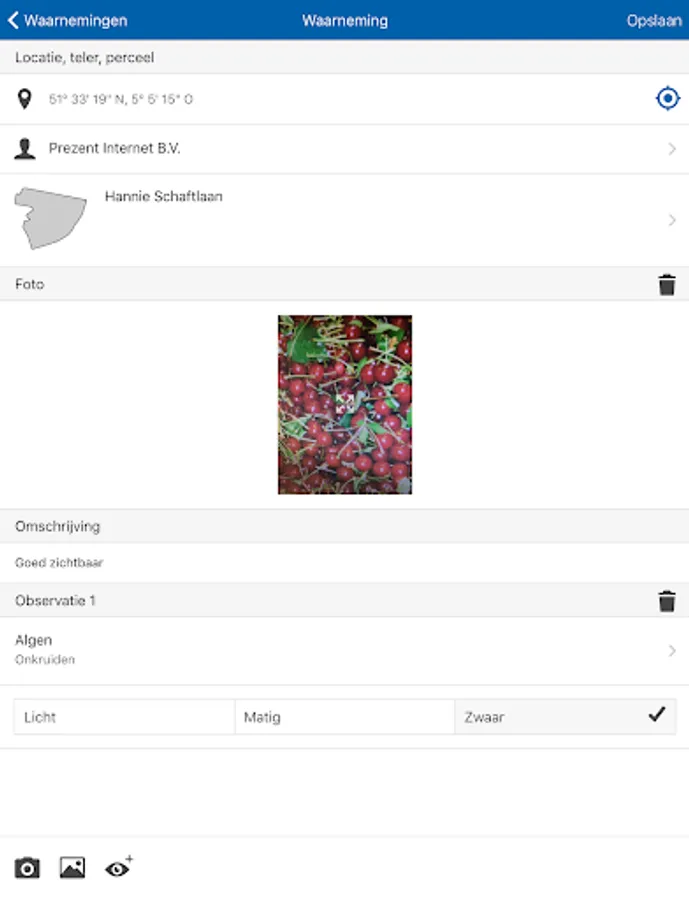This screenshot has width=689, height=900.
Task: Go back to Waarnemingen list
Action: tap(67, 21)
